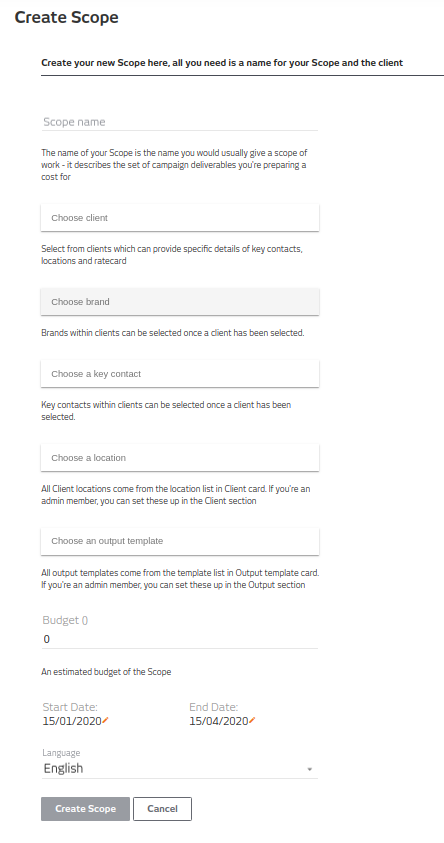This screenshot has width=444, height=843.
Task: Click the Budget 0 label
Action: 65,620
